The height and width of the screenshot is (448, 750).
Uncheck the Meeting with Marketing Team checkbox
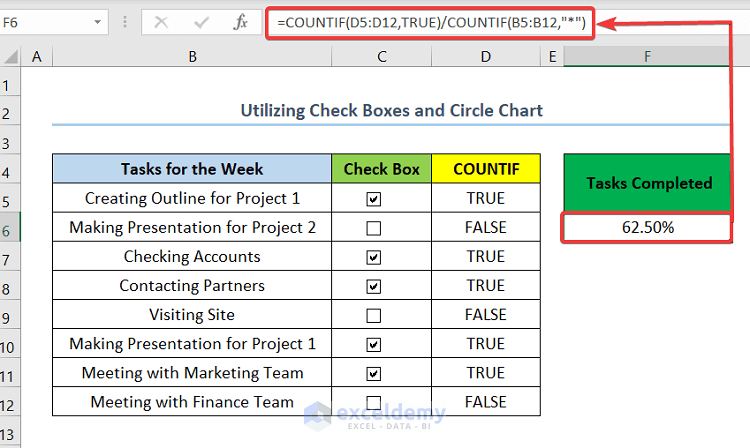(374, 373)
